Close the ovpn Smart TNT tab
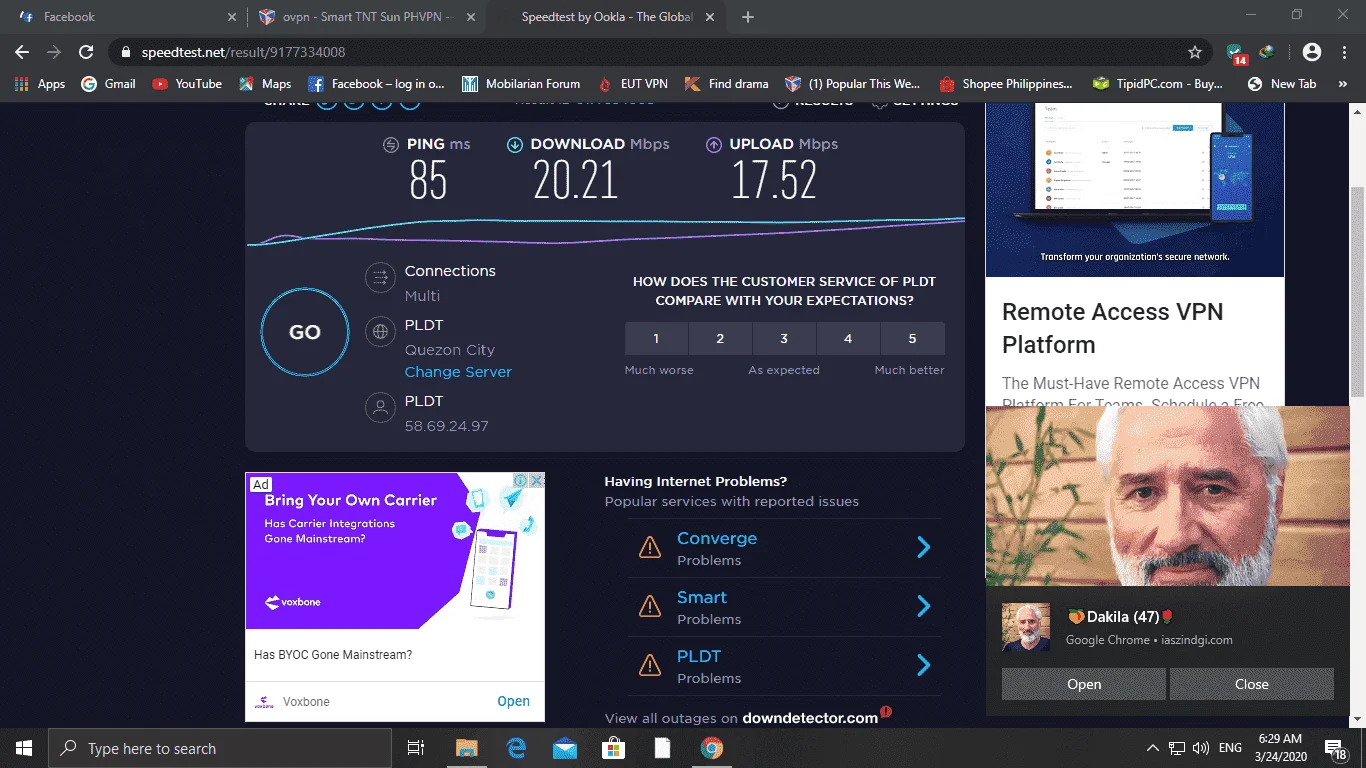The height and width of the screenshot is (768, 1366). click(x=471, y=17)
